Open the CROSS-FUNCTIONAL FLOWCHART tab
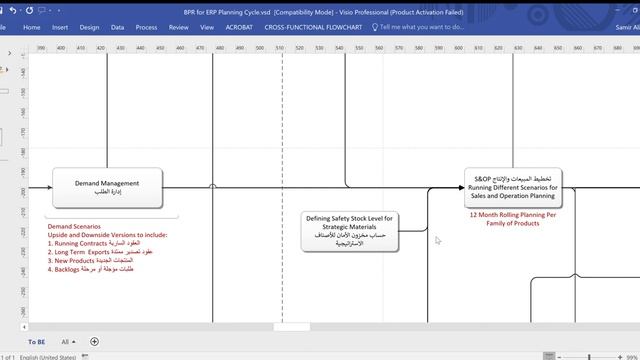 pos(313,27)
